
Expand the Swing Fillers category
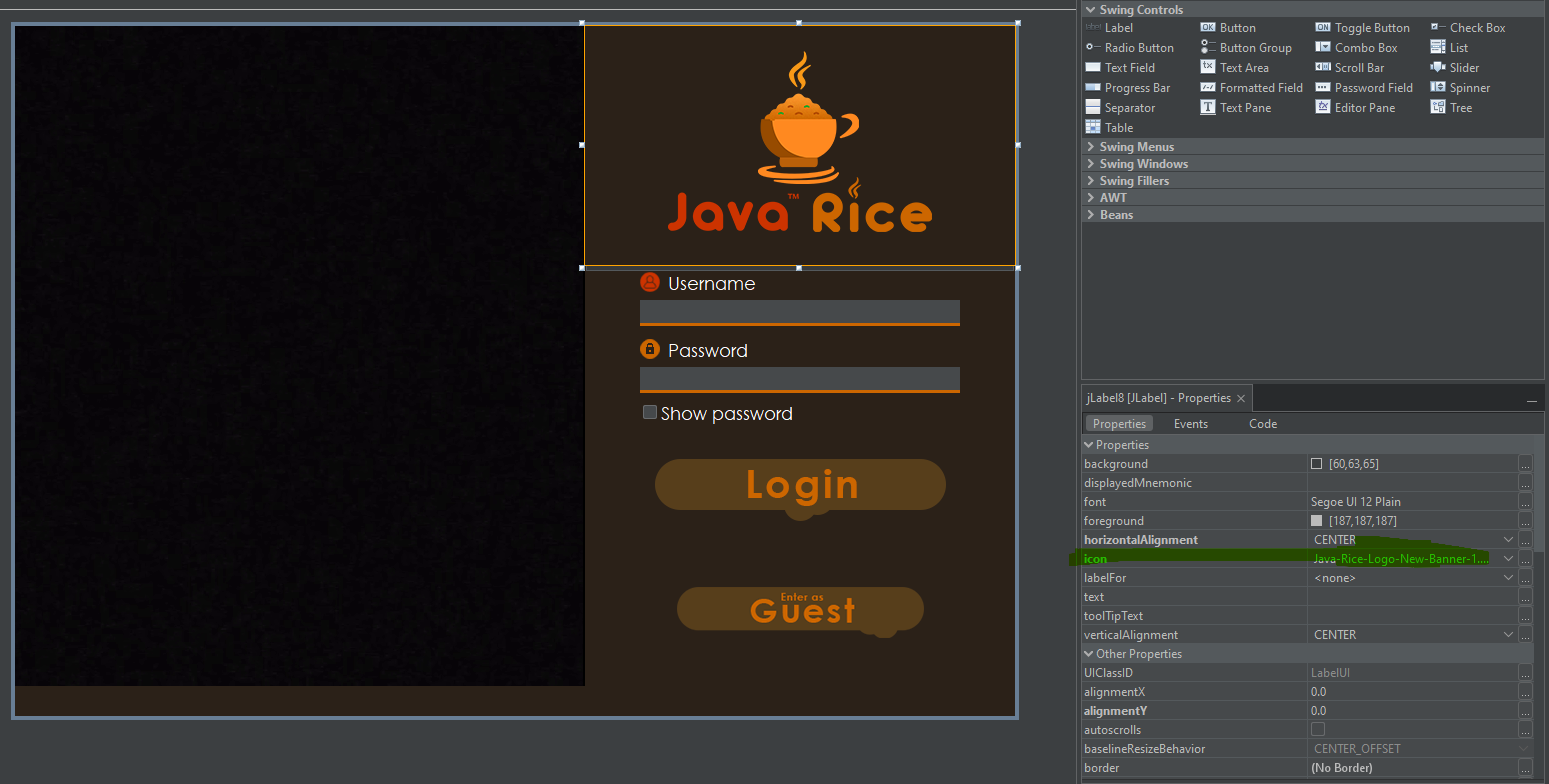[x=1090, y=181]
